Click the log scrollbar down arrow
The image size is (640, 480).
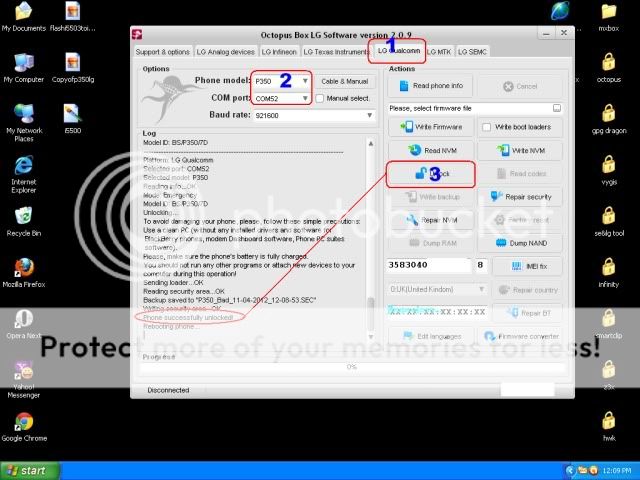371,336
